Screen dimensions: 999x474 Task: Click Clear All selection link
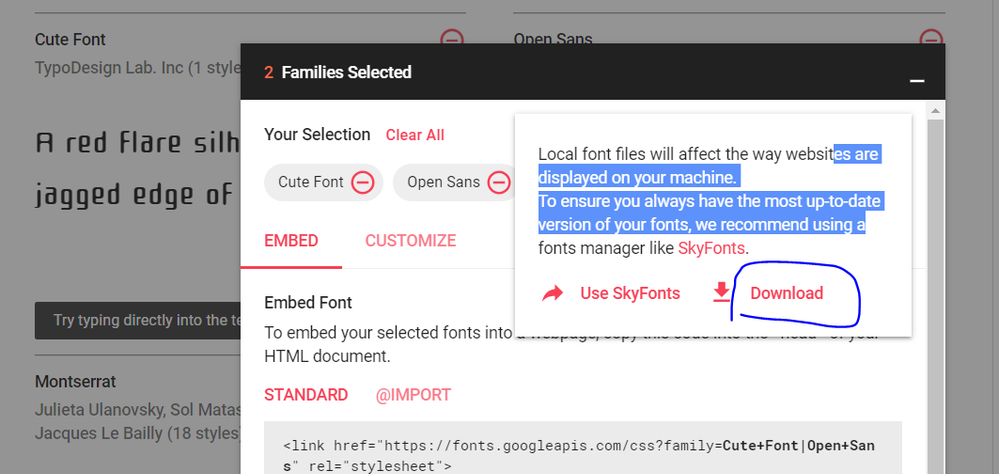coord(415,135)
